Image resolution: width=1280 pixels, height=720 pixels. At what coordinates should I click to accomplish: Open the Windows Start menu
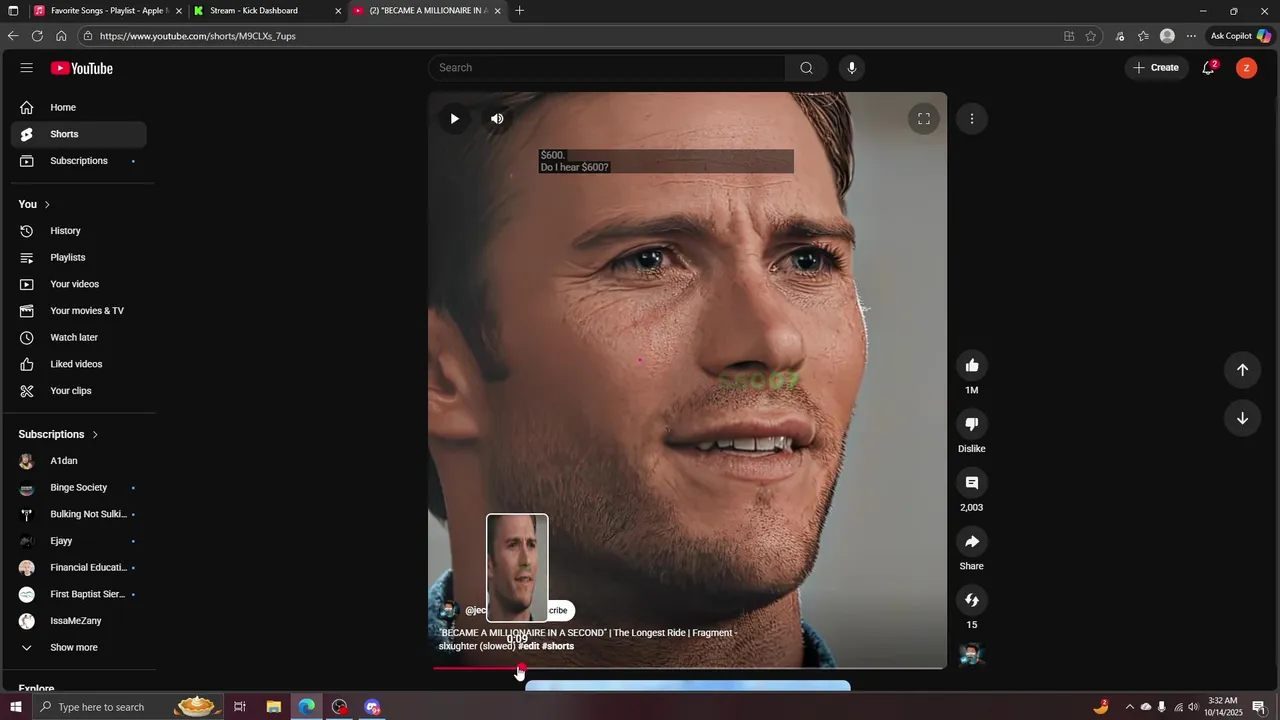(x=15, y=707)
